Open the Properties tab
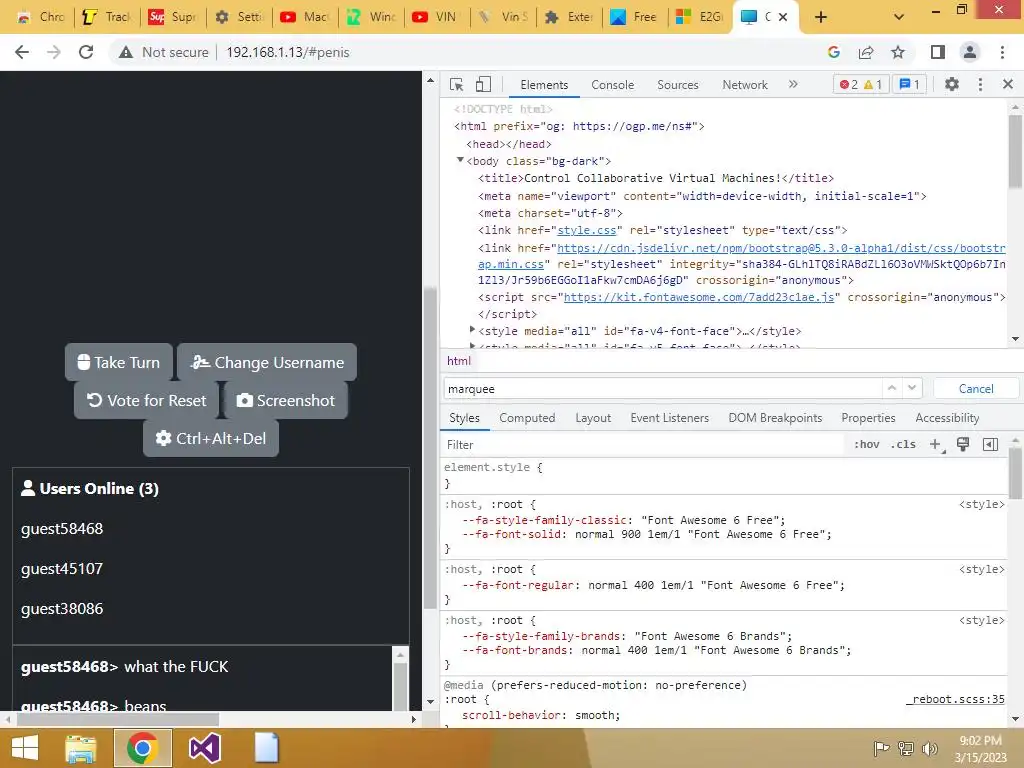Viewport: 1024px width, 768px height. (x=868, y=418)
